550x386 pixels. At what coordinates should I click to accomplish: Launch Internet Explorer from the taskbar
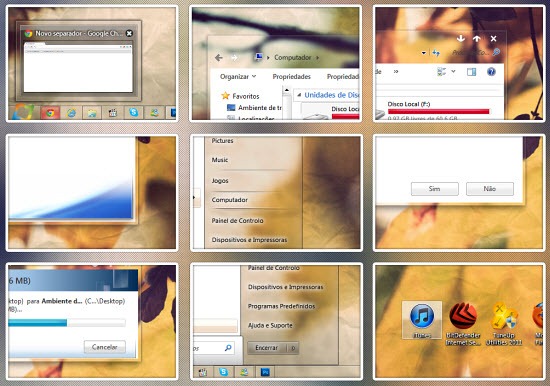(x=71, y=113)
